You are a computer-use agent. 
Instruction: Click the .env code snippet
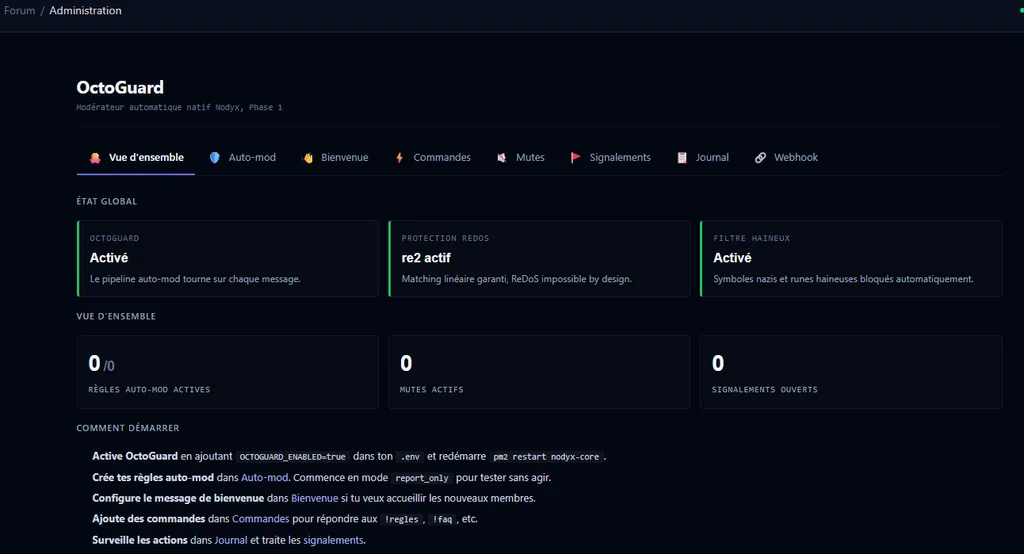[x=410, y=457]
